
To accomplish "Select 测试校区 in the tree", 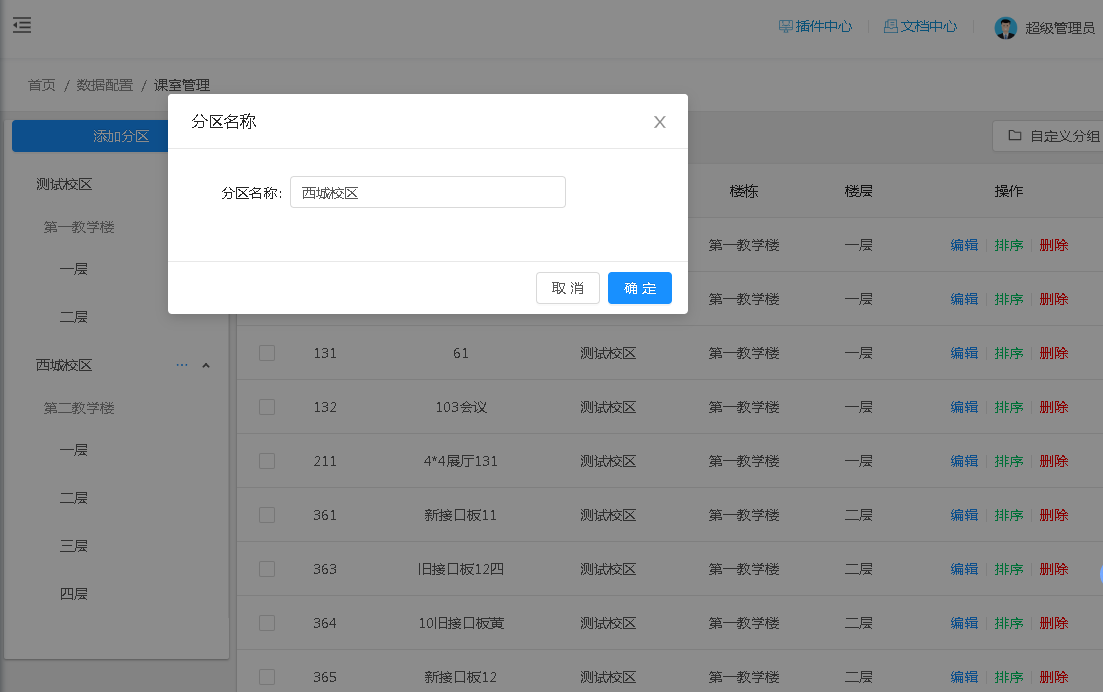I will (64, 184).
